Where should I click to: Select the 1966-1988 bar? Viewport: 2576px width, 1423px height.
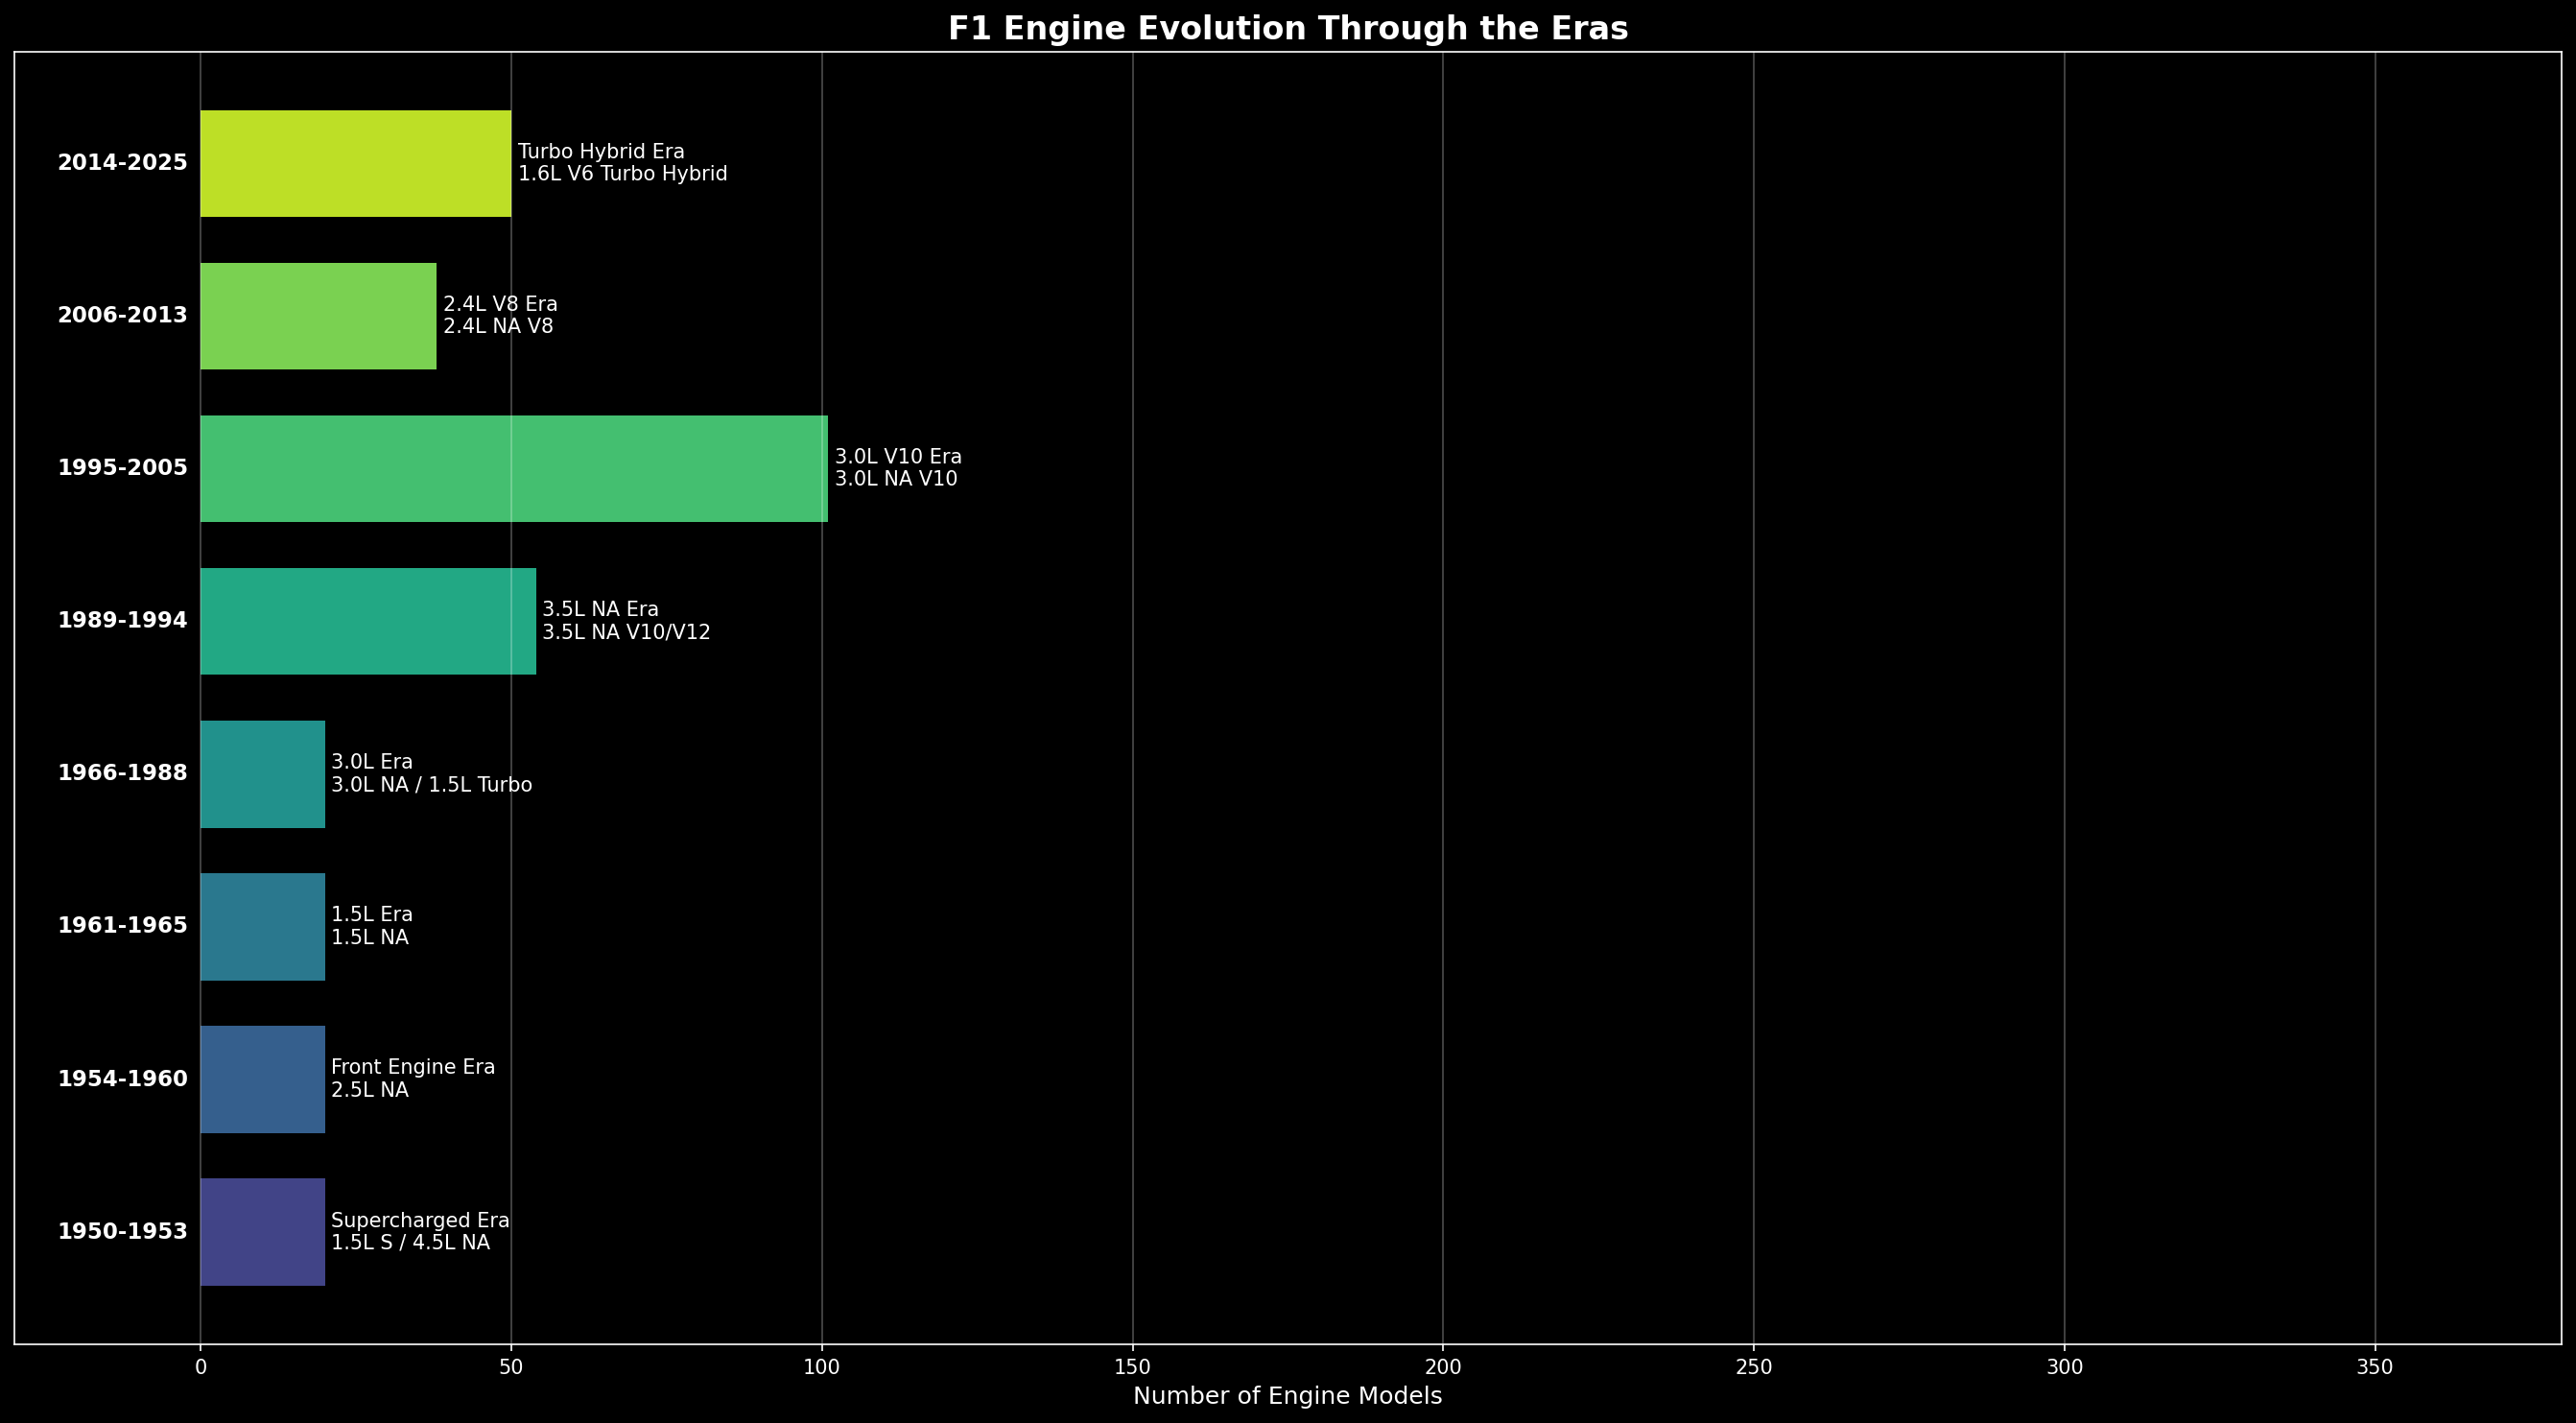coord(263,774)
